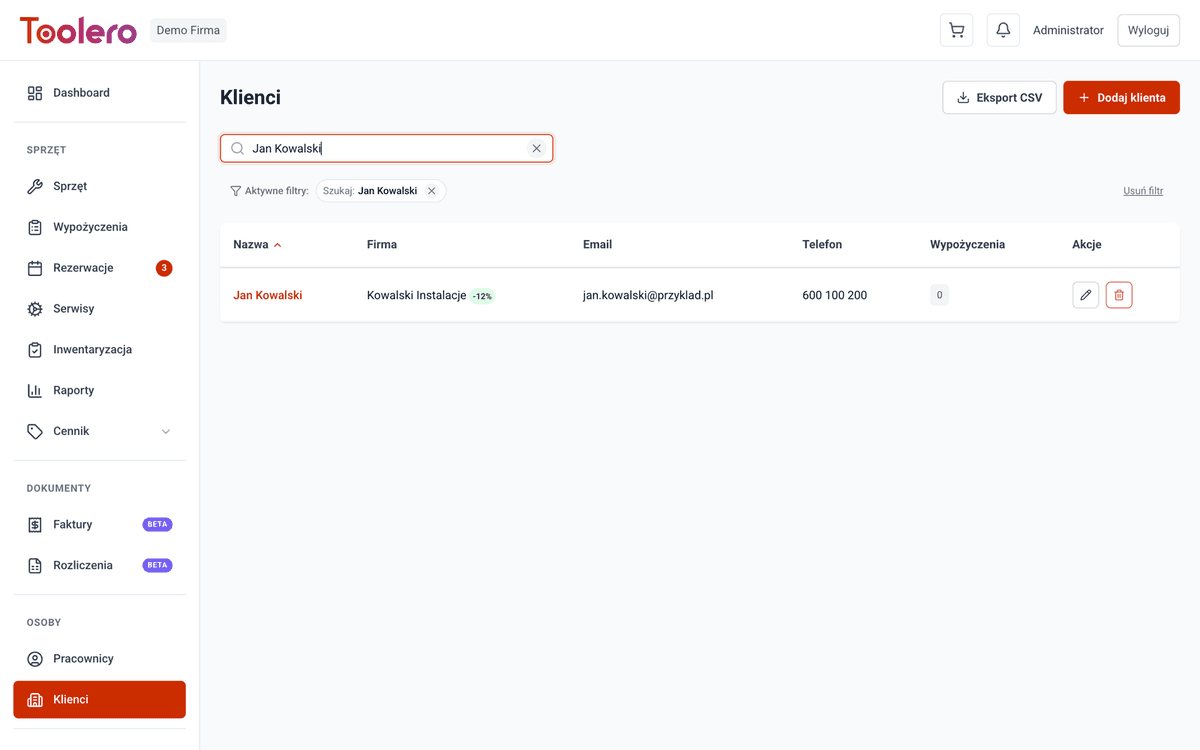Click the Cennik tag icon
Viewport: 1200px width, 750px height.
(x=35, y=431)
